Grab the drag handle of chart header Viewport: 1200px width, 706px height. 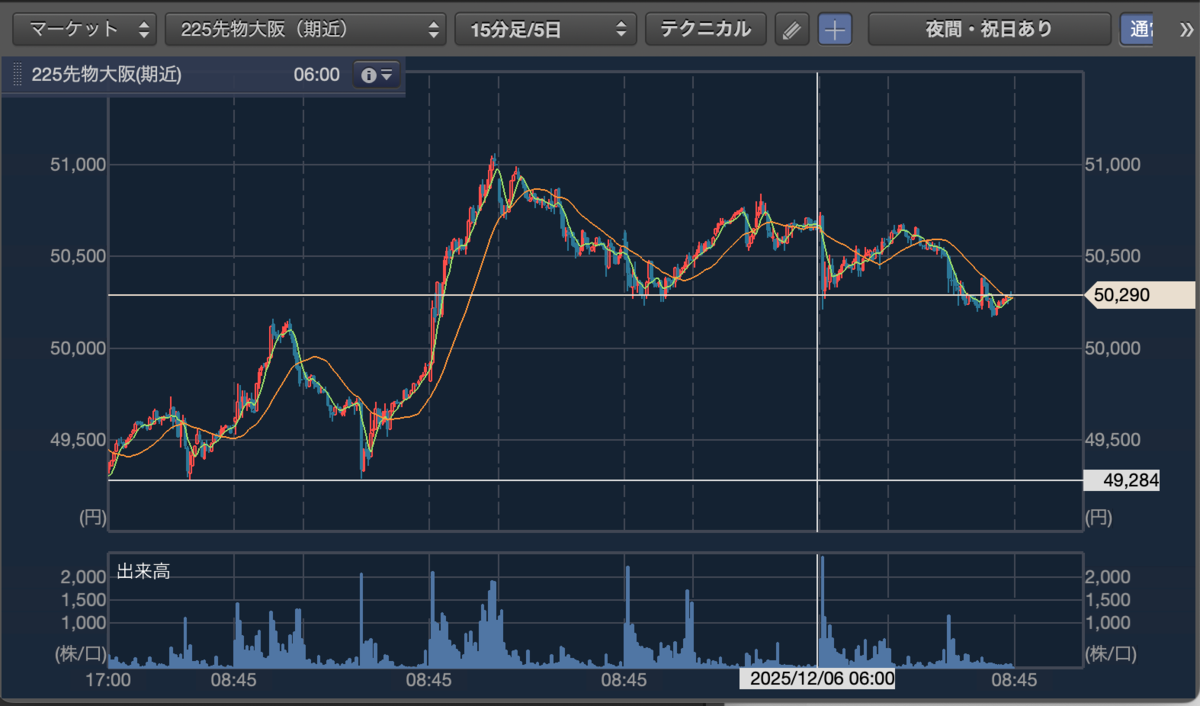pyautogui.click(x=16, y=75)
